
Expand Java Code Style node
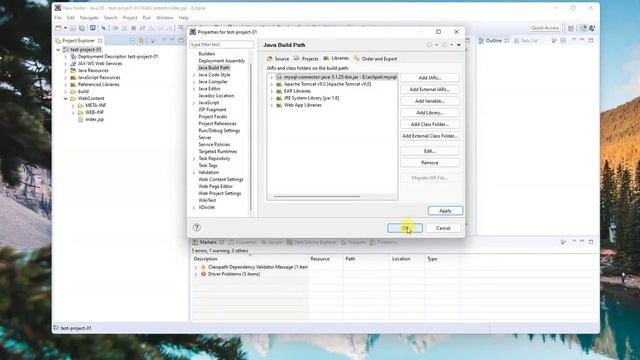click(x=194, y=75)
